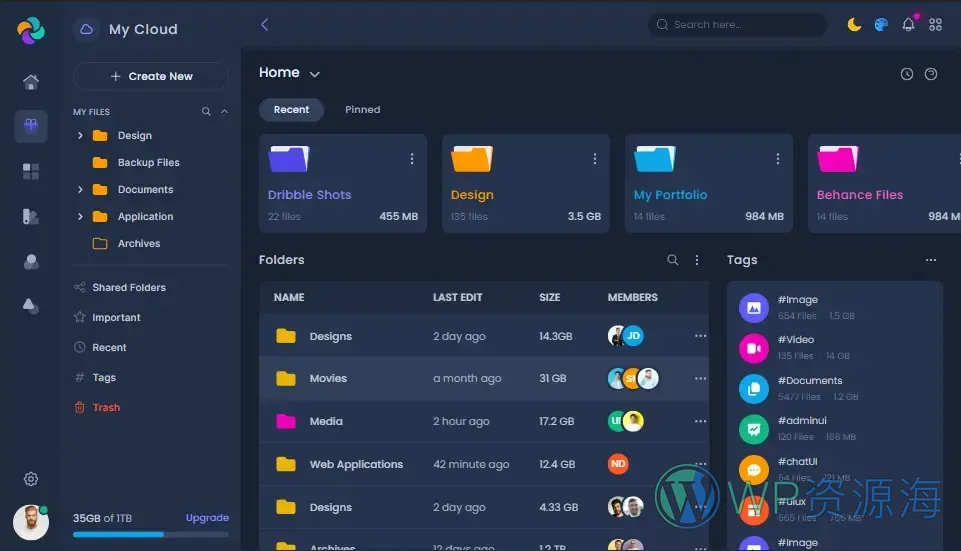
Task: Open settings gear in left sidebar
Action: (31, 479)
